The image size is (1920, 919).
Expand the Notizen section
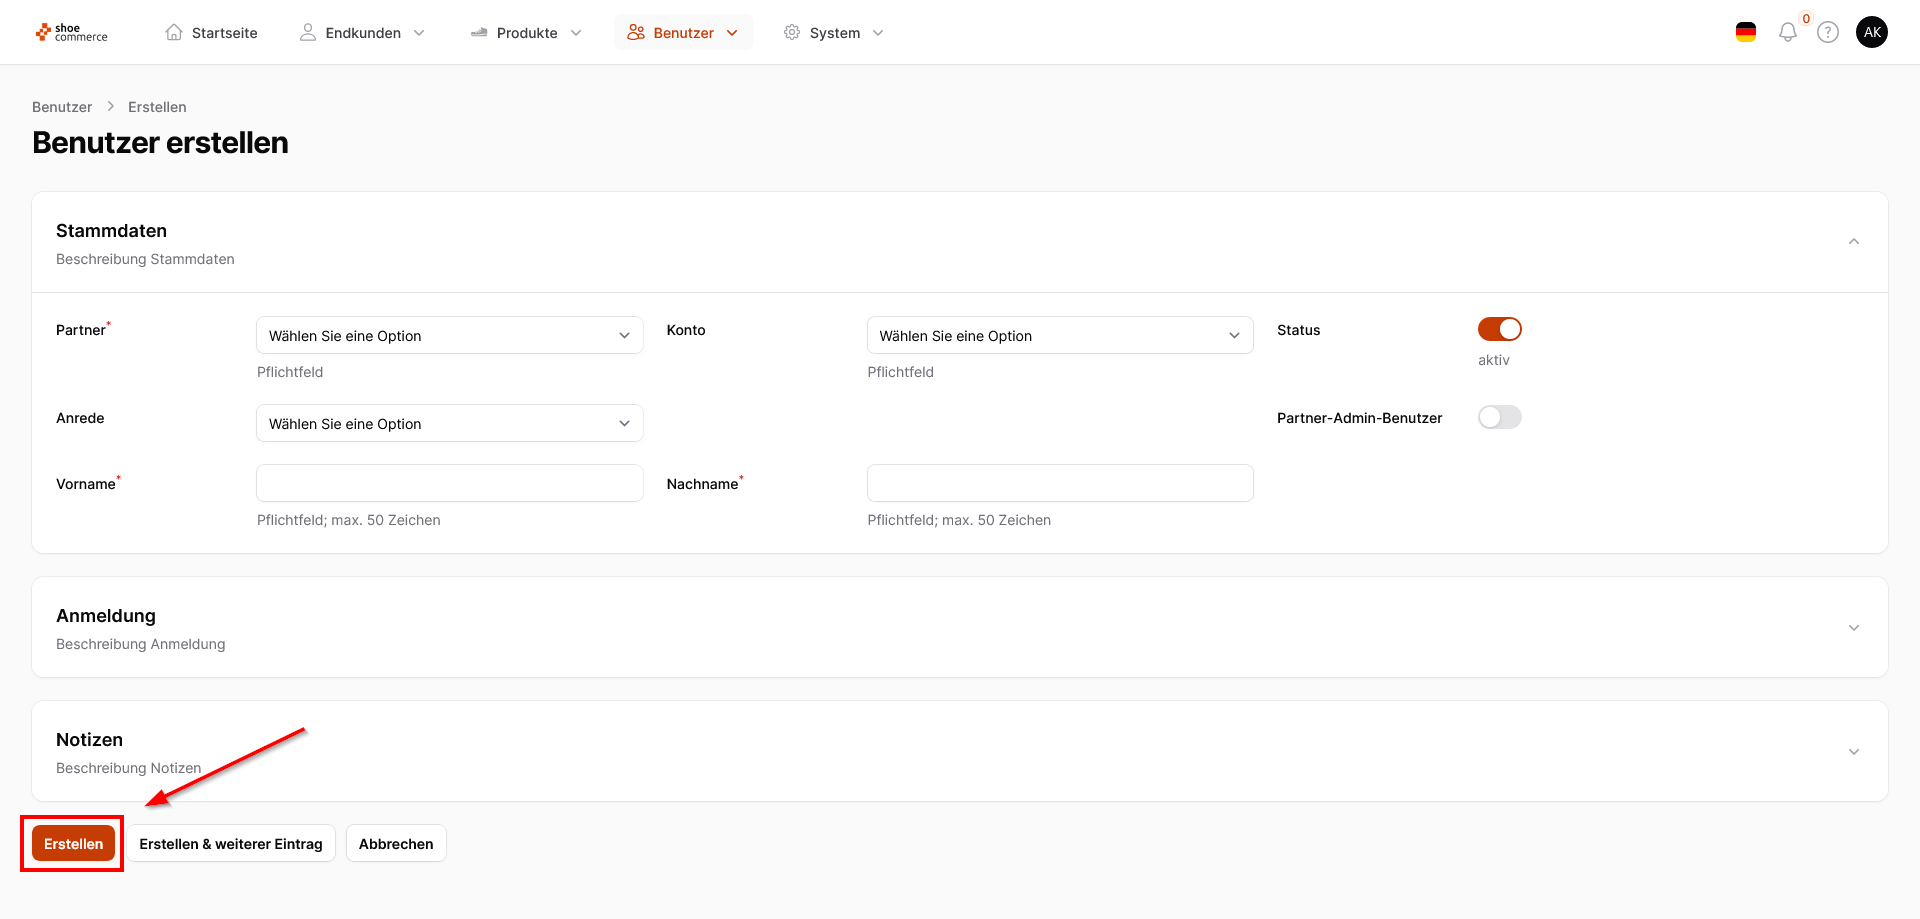pos(1853,752)
